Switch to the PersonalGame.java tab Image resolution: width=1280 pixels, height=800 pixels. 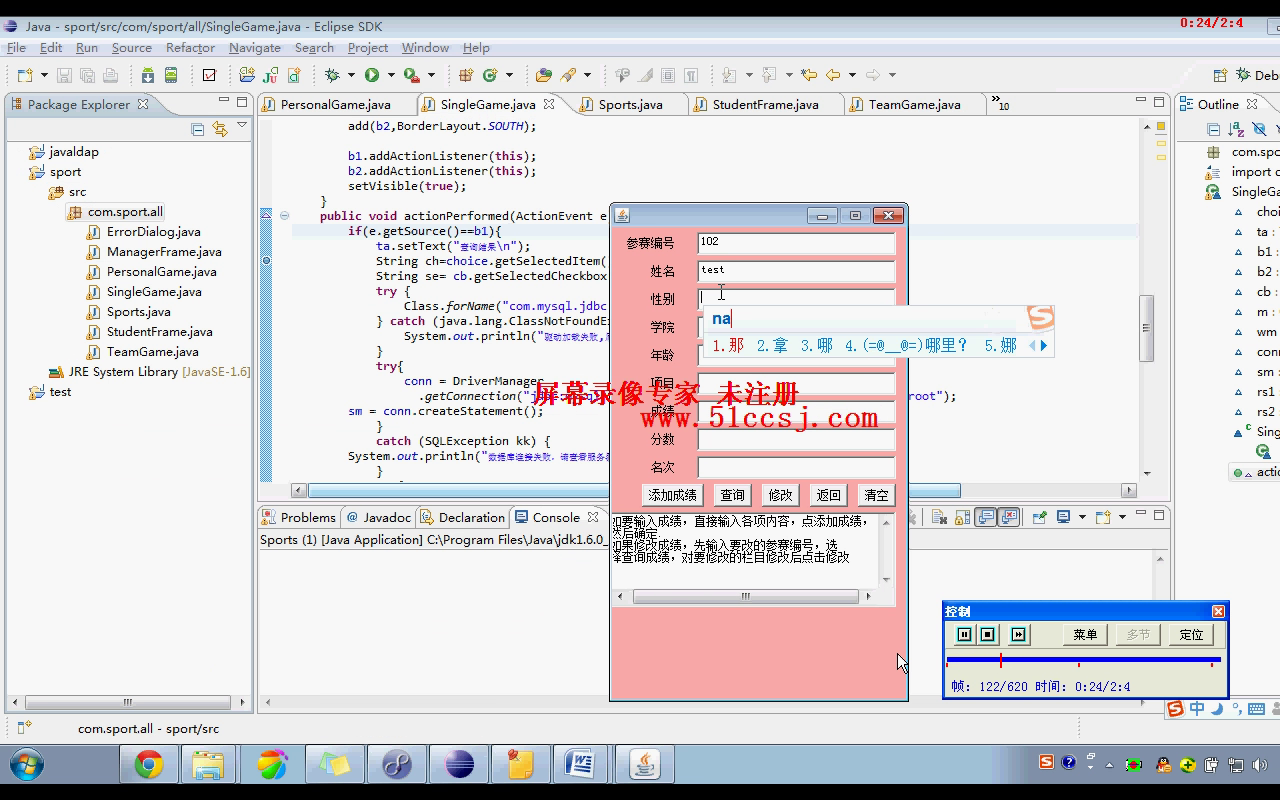(x=336, y=104)
